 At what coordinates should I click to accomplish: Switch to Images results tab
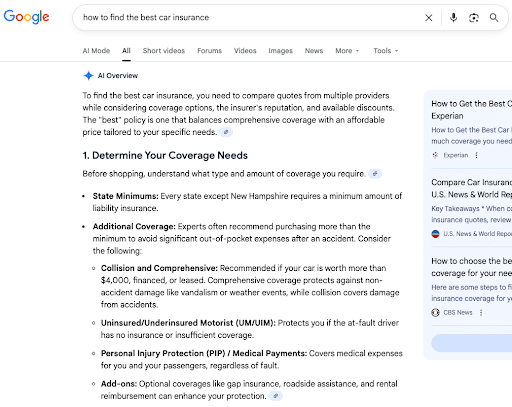point(280,51)
